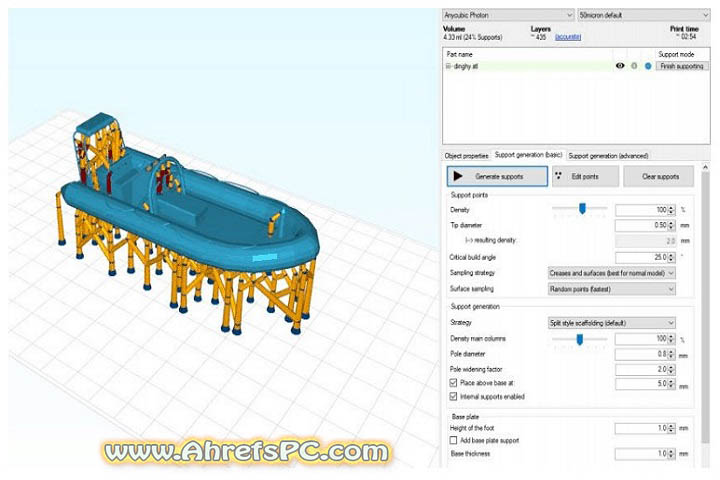The width and height of the screenshot is (720, 480).
Task: Toggle Place above base at checkbox
Action: (x=453, y=383)
